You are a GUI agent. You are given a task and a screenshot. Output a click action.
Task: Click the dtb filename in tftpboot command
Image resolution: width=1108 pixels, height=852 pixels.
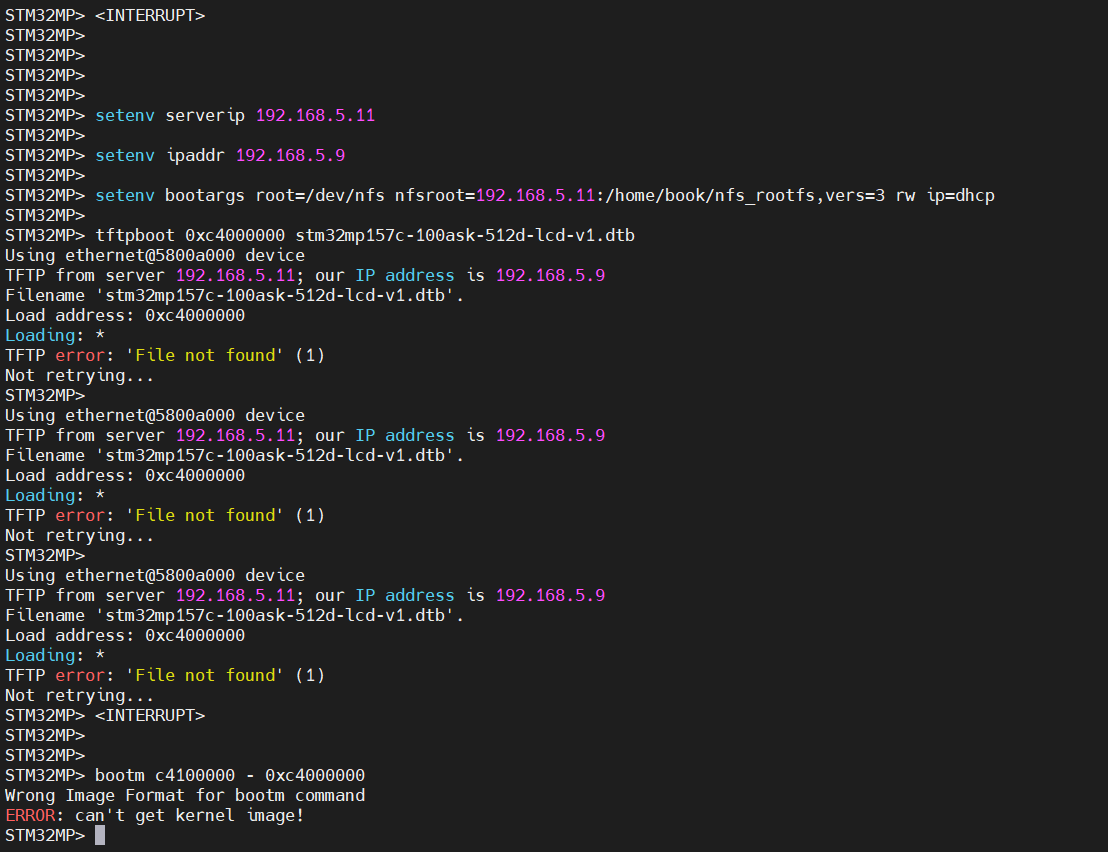[465, 235]
